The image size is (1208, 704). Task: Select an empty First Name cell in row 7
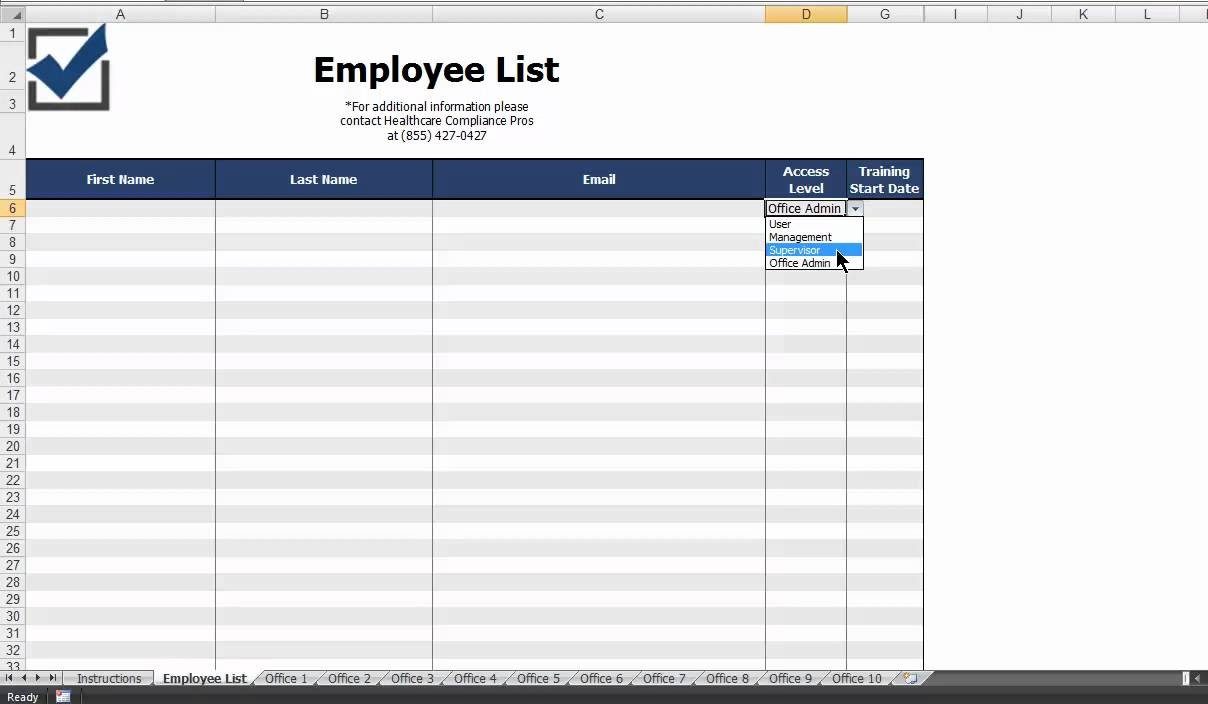120,225
